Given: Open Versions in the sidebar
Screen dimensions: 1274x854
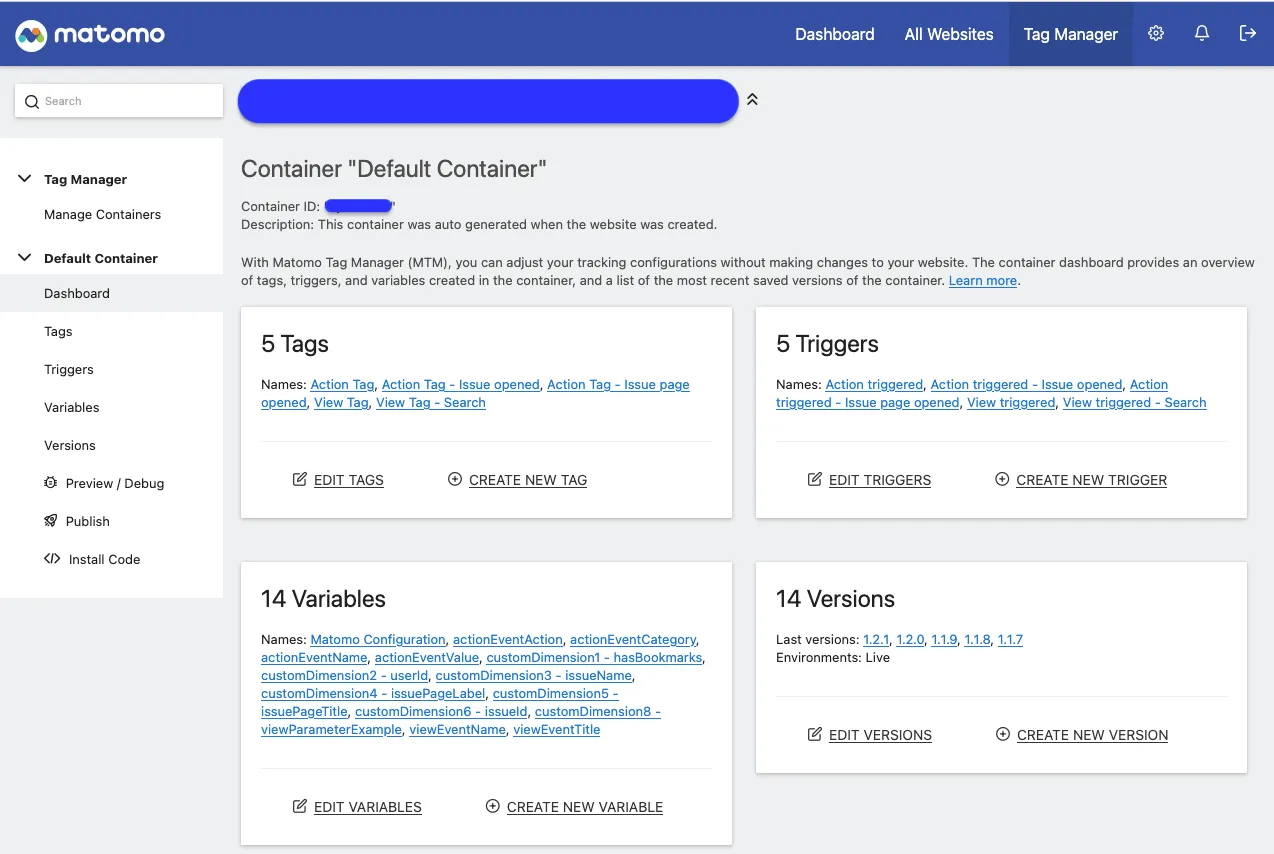Looking at the screenshot, I should coord(70,445).
